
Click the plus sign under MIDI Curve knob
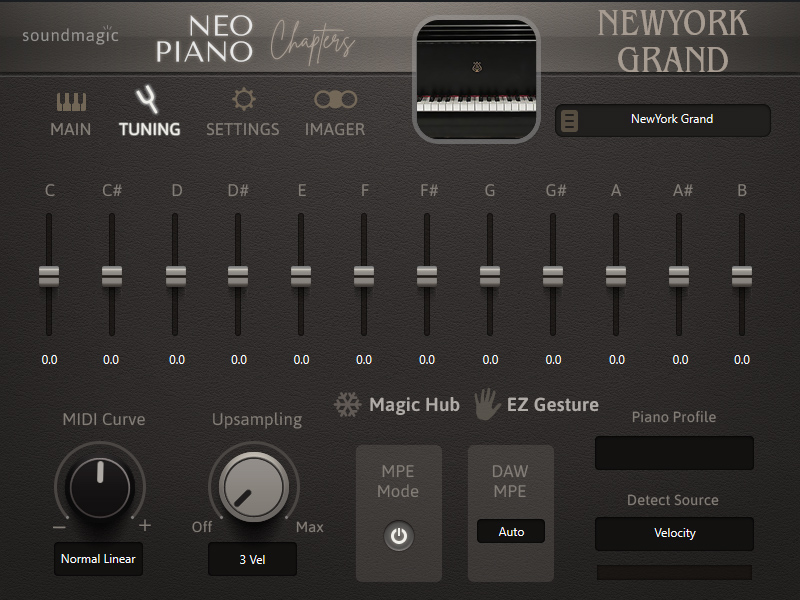(x=145, y=525)
